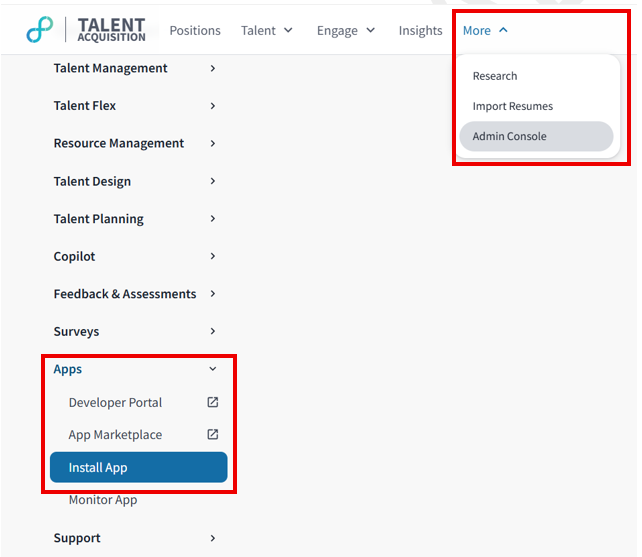Select Admin Console from More menu
642x557 pixels.
point(510,136)
